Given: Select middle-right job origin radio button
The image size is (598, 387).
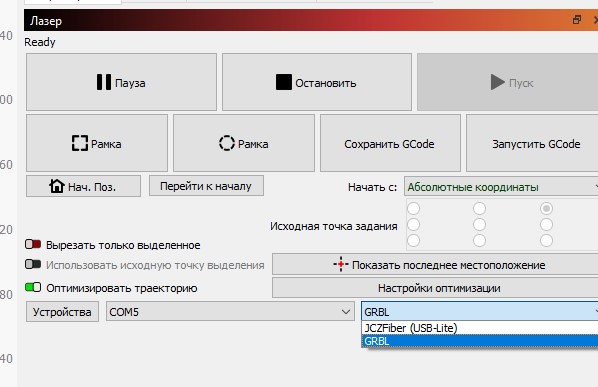Looking at the screenshot, I should [x=547, y=225].
